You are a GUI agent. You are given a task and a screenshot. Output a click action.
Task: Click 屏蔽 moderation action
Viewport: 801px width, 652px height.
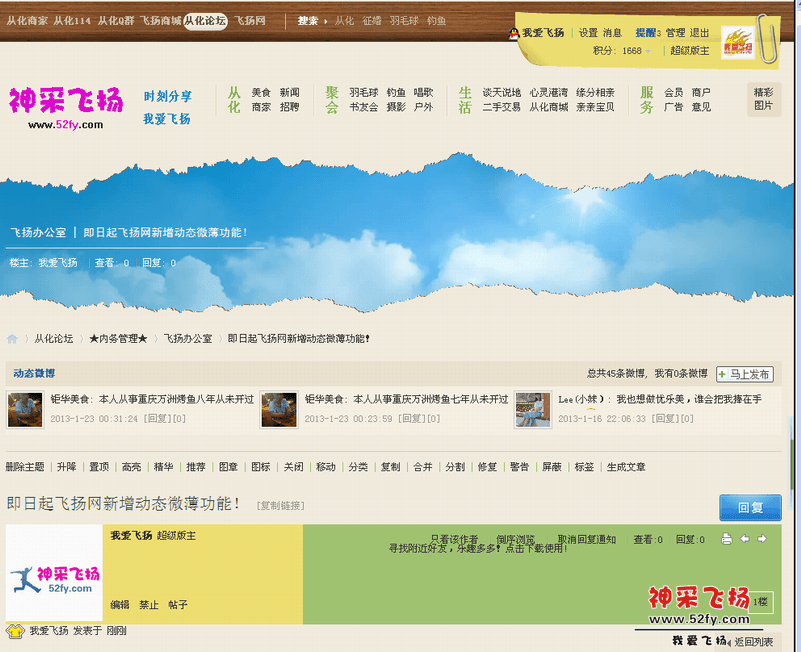tap(552, 467)
